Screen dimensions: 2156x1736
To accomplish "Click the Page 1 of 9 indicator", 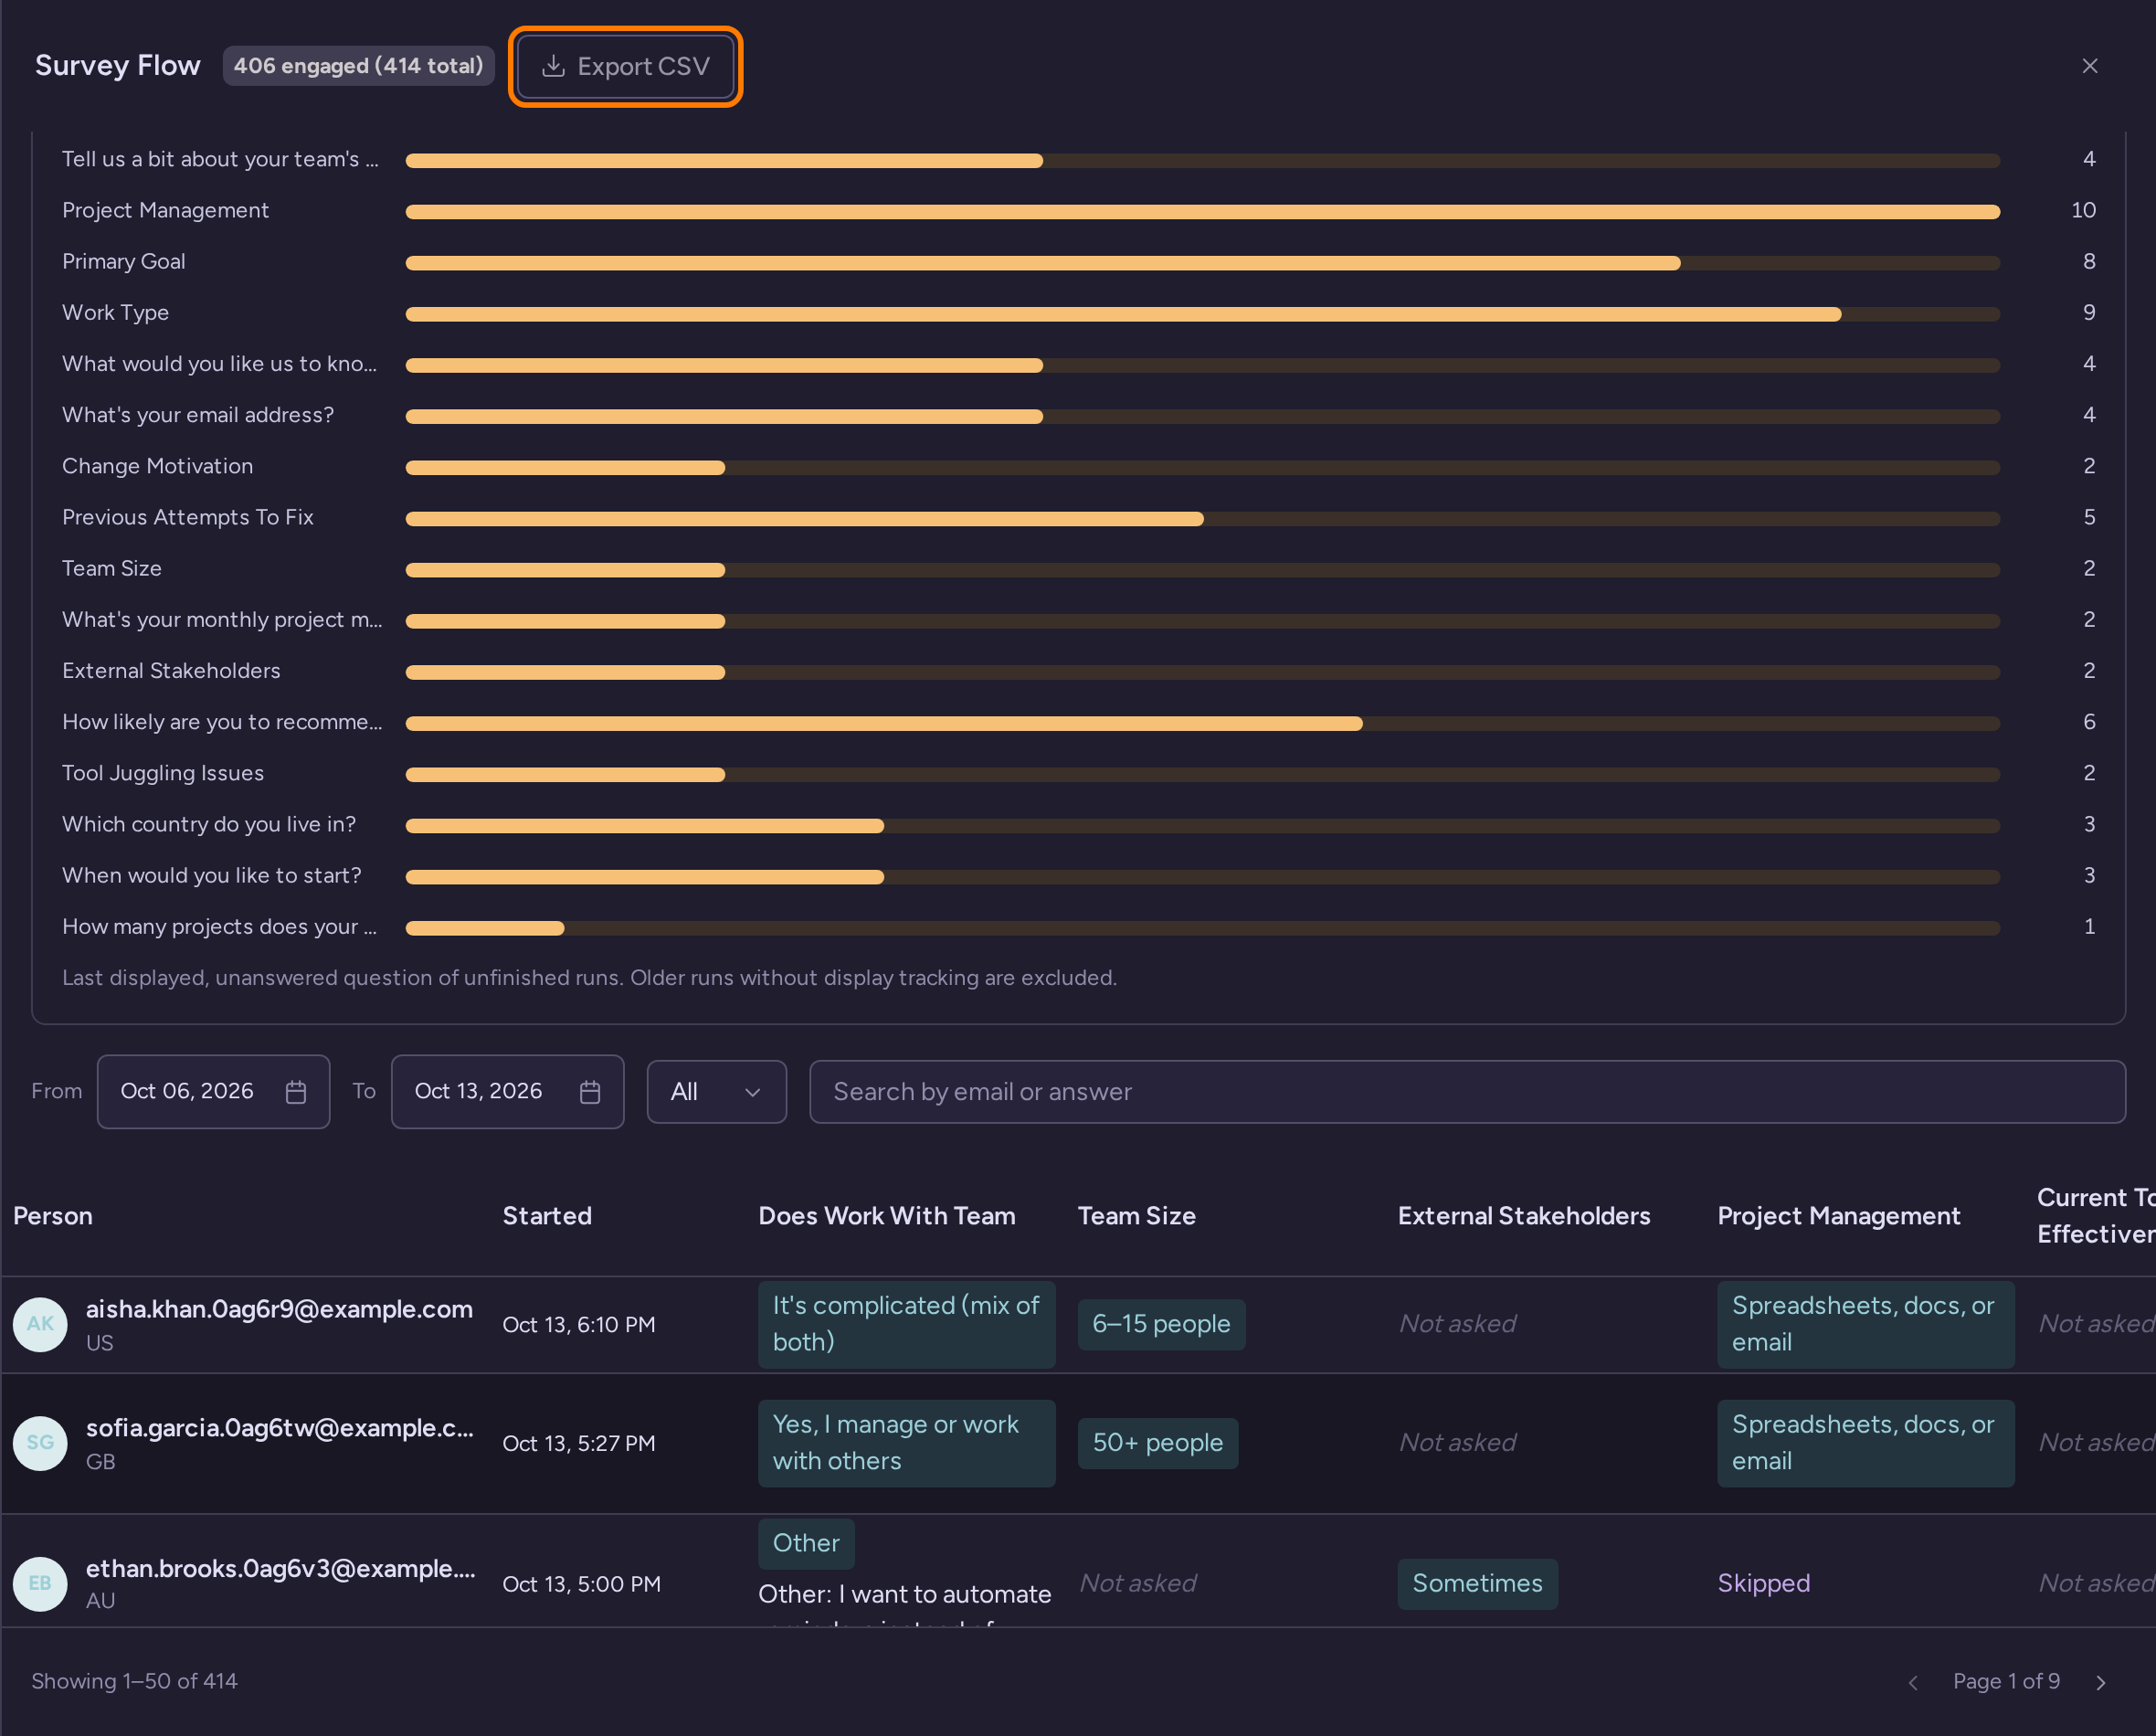I will (2005, 1681).
